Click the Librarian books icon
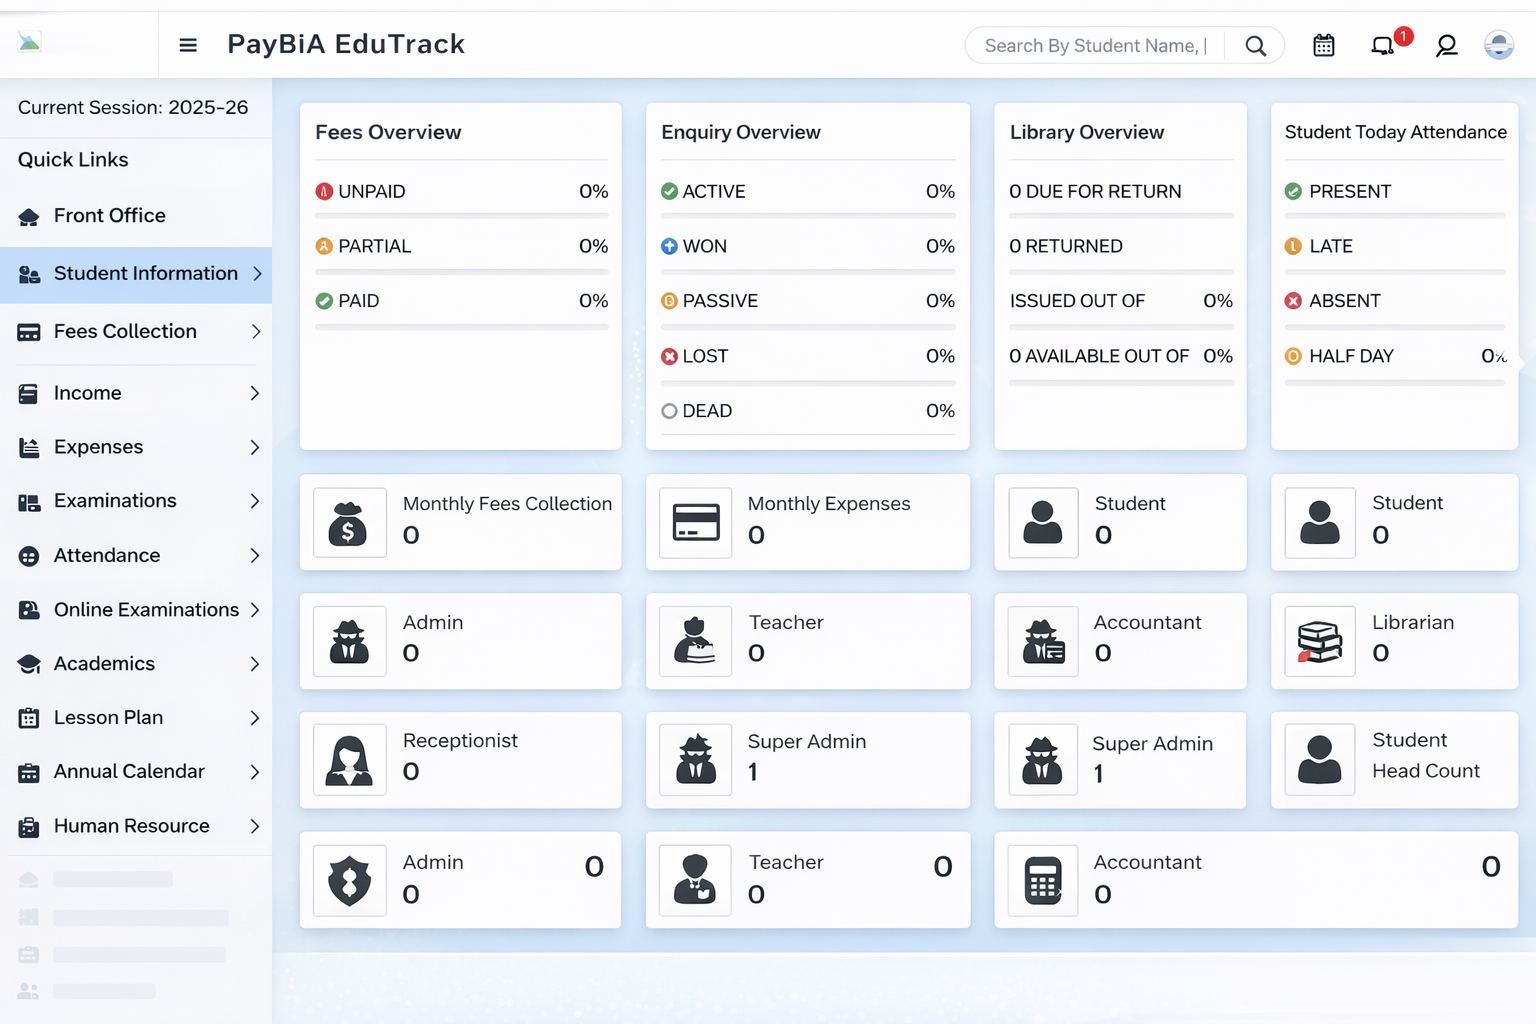The height and width of the screenshot is (1024, 1536). click(x=1319, y=641)
